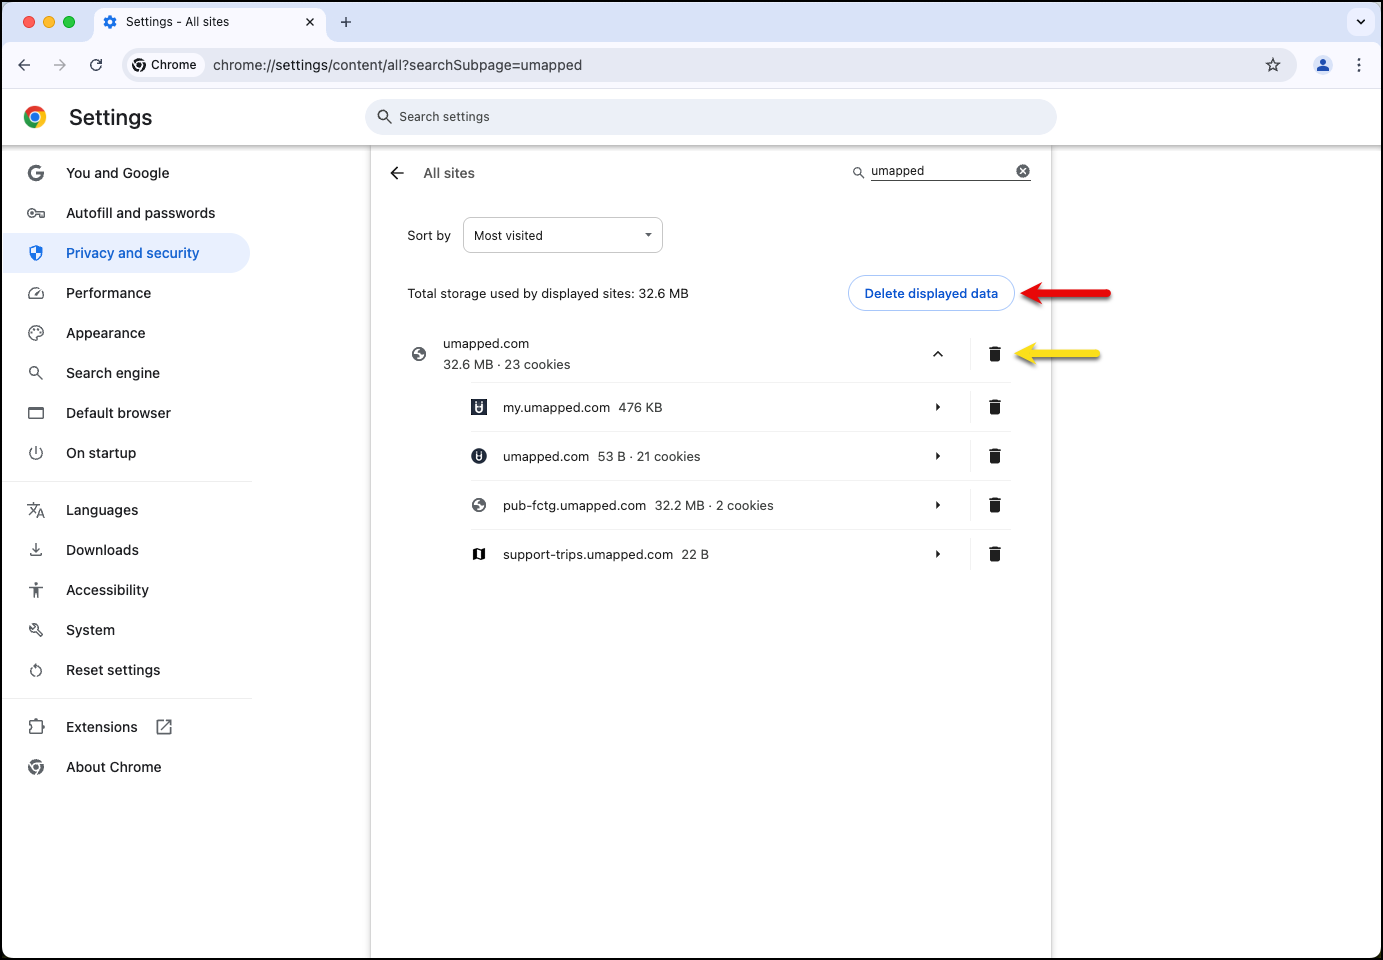Click the browser back arrow
The image size is (1383, 960).
[x=24, y=65]
